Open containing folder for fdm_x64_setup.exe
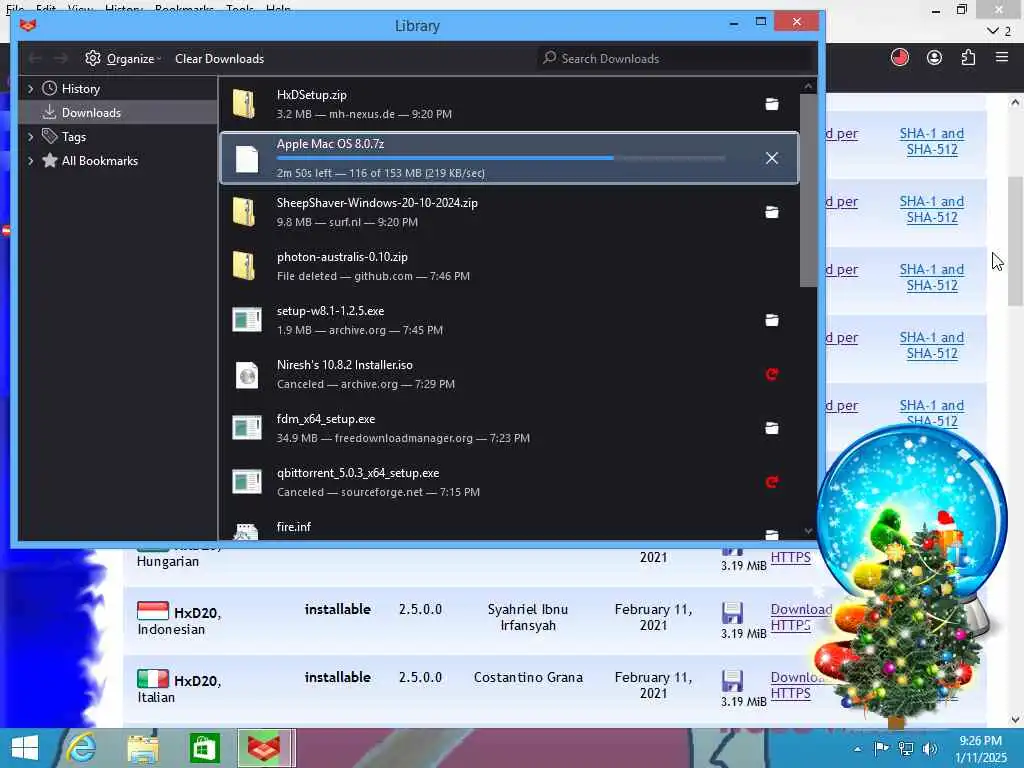 (771, 428)
